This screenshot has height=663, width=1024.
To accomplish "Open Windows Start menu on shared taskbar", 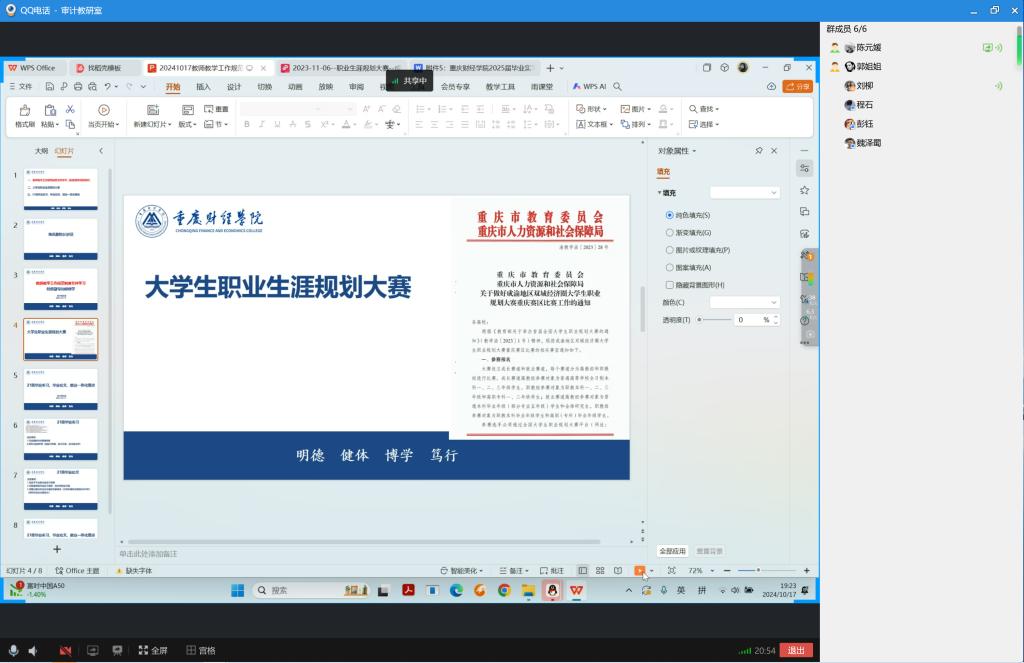I will point(238,590).
